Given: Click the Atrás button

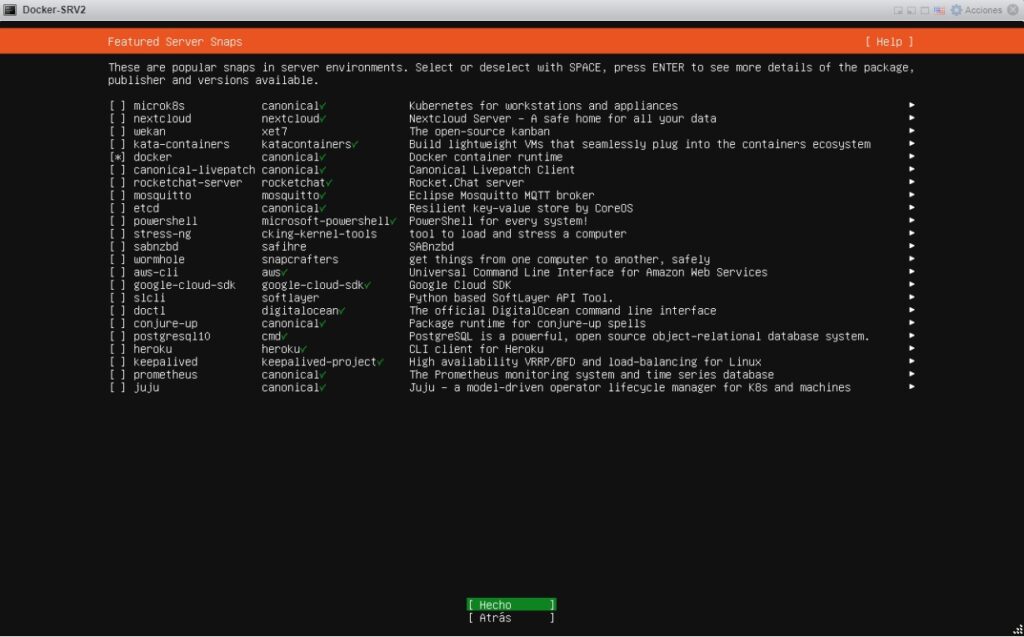Looking at the screenshot, I should click(511, 617).
